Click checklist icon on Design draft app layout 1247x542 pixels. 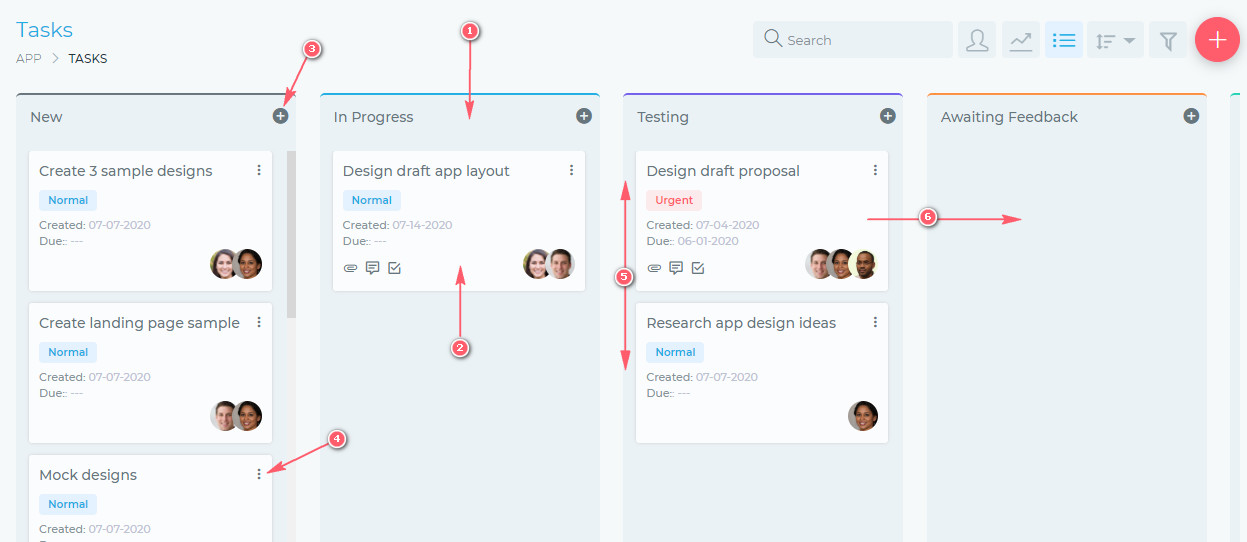tap(394, 268)
